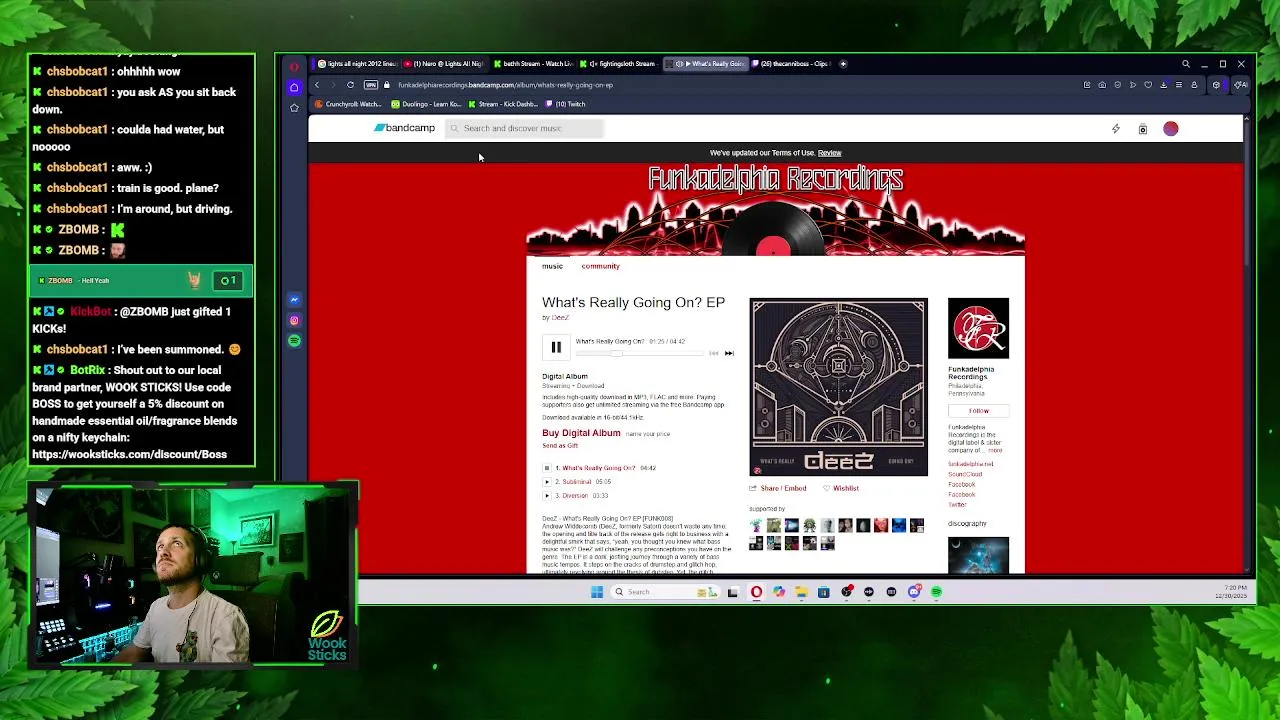Viewport: 1280px width, 720px height.
Task: Switch to the Nero @ Lights All Night tab
Action: click(445, 64)
